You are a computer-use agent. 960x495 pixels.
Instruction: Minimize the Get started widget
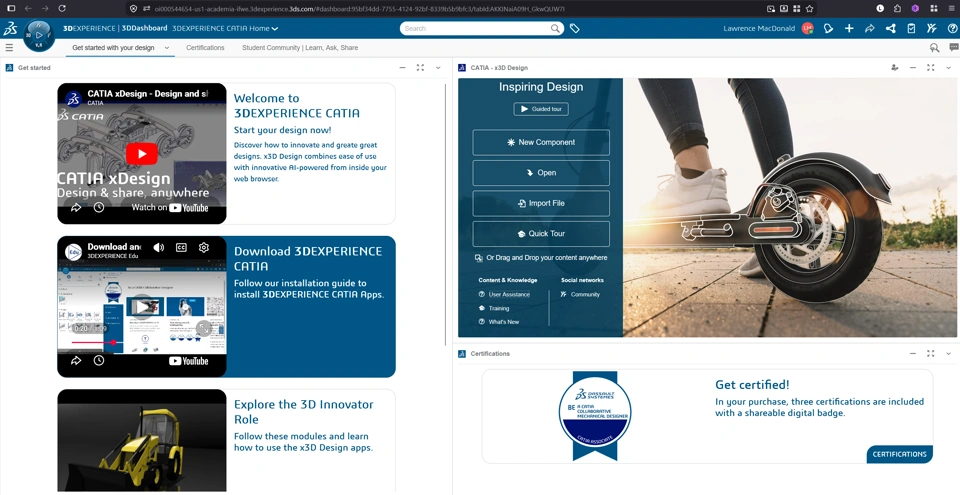point(402,67)
